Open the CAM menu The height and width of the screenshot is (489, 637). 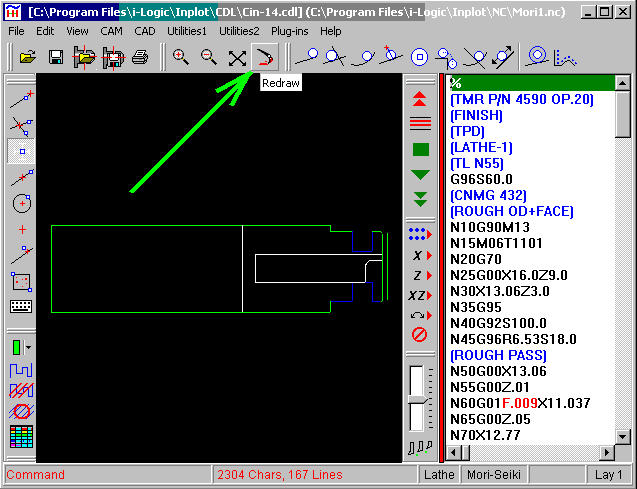[111, 31]
